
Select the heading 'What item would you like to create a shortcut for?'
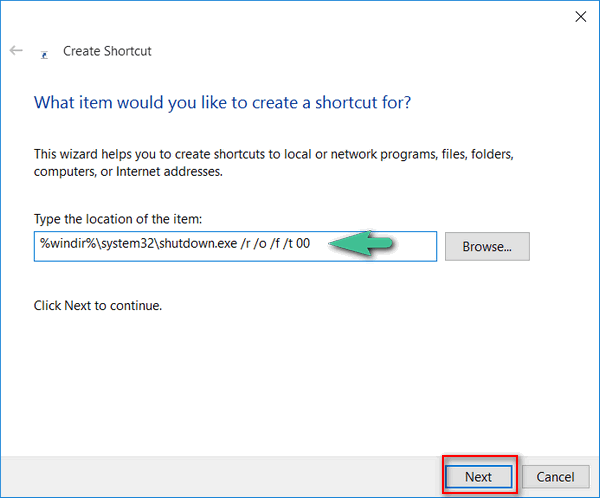pyautogui.click(x=223, y=103)
